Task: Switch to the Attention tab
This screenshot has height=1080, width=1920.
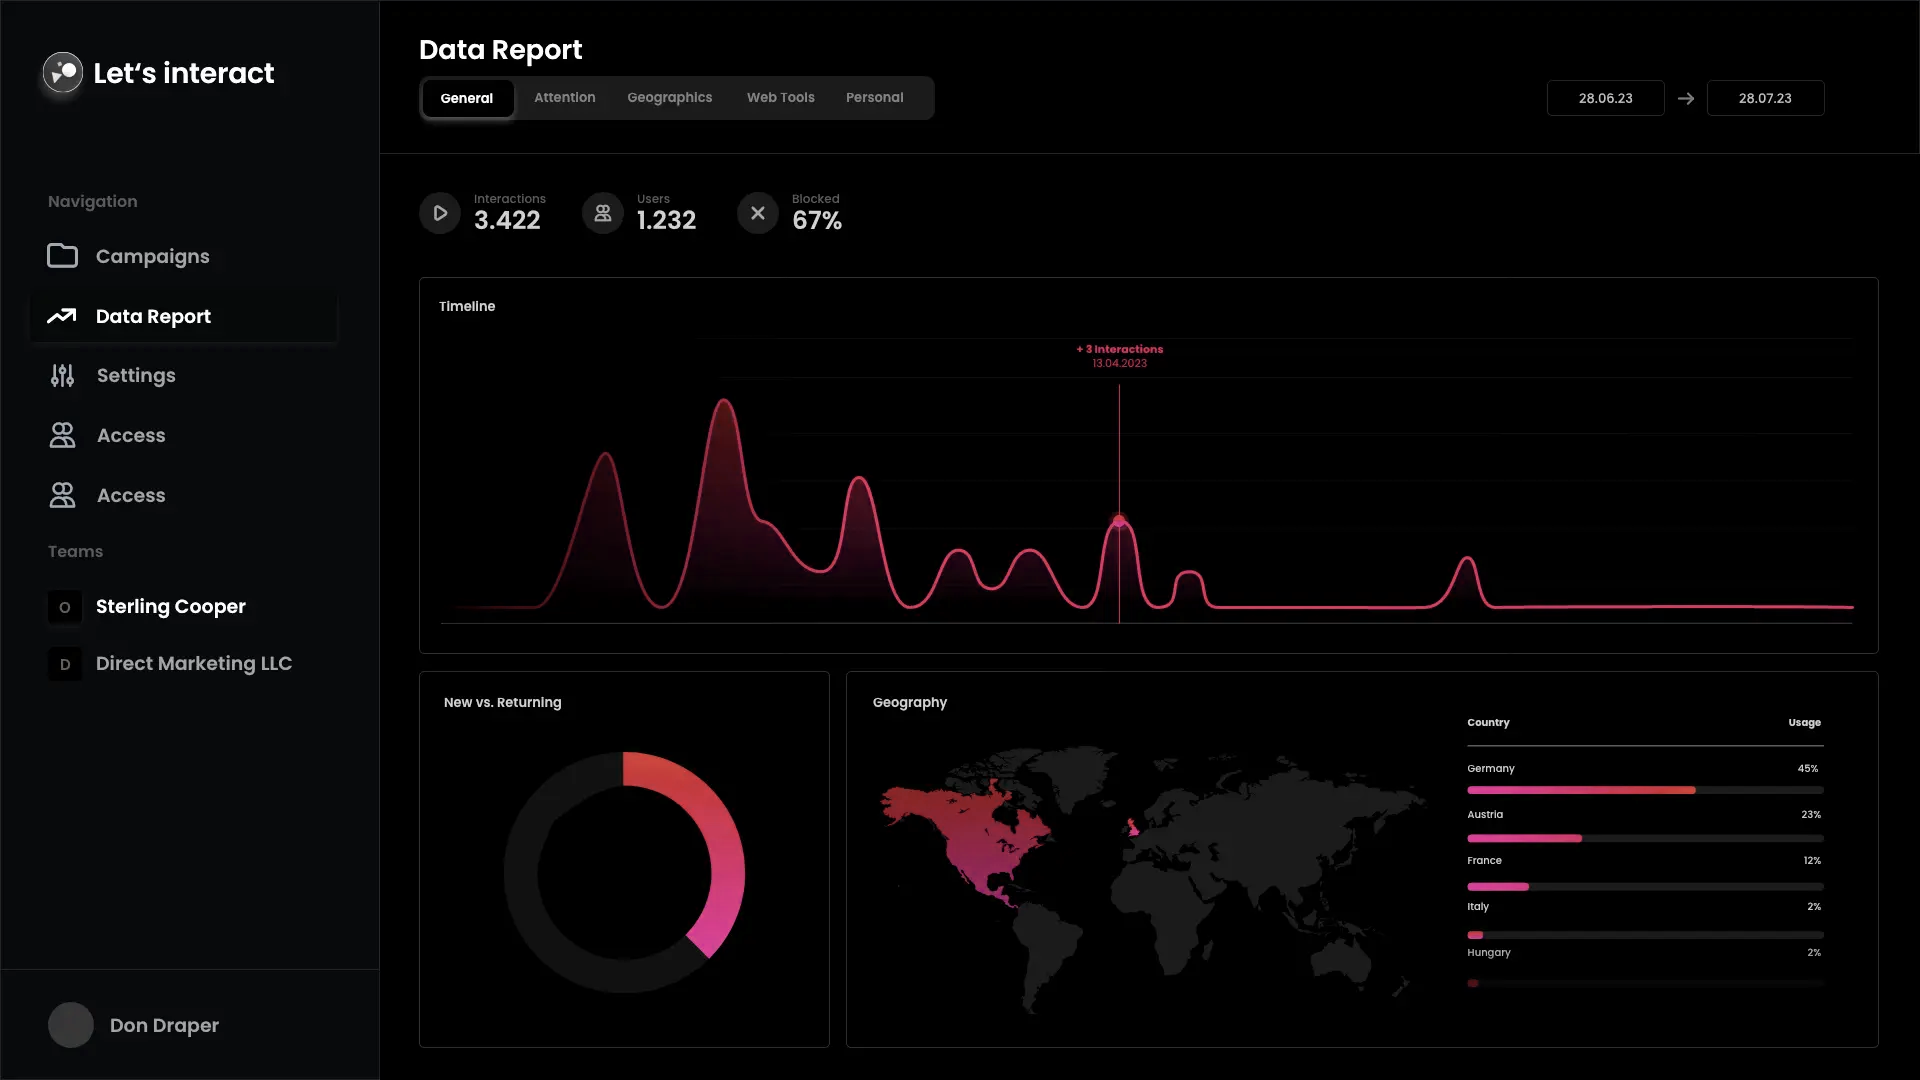Action: coord(565,97)
